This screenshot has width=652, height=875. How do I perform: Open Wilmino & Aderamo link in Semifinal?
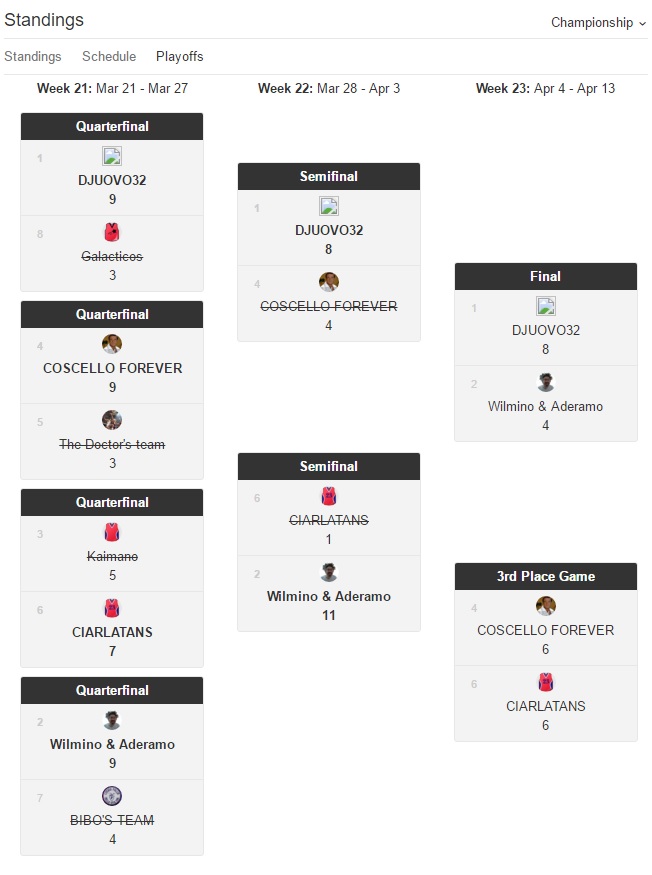pos(329,596)
